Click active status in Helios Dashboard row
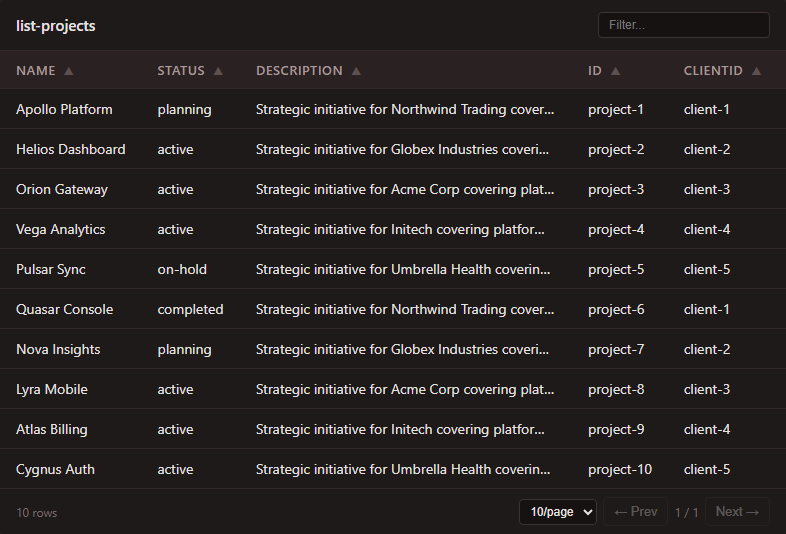This screenshot has height=534, width=786. pyautogui.click(x=175, y=149)
